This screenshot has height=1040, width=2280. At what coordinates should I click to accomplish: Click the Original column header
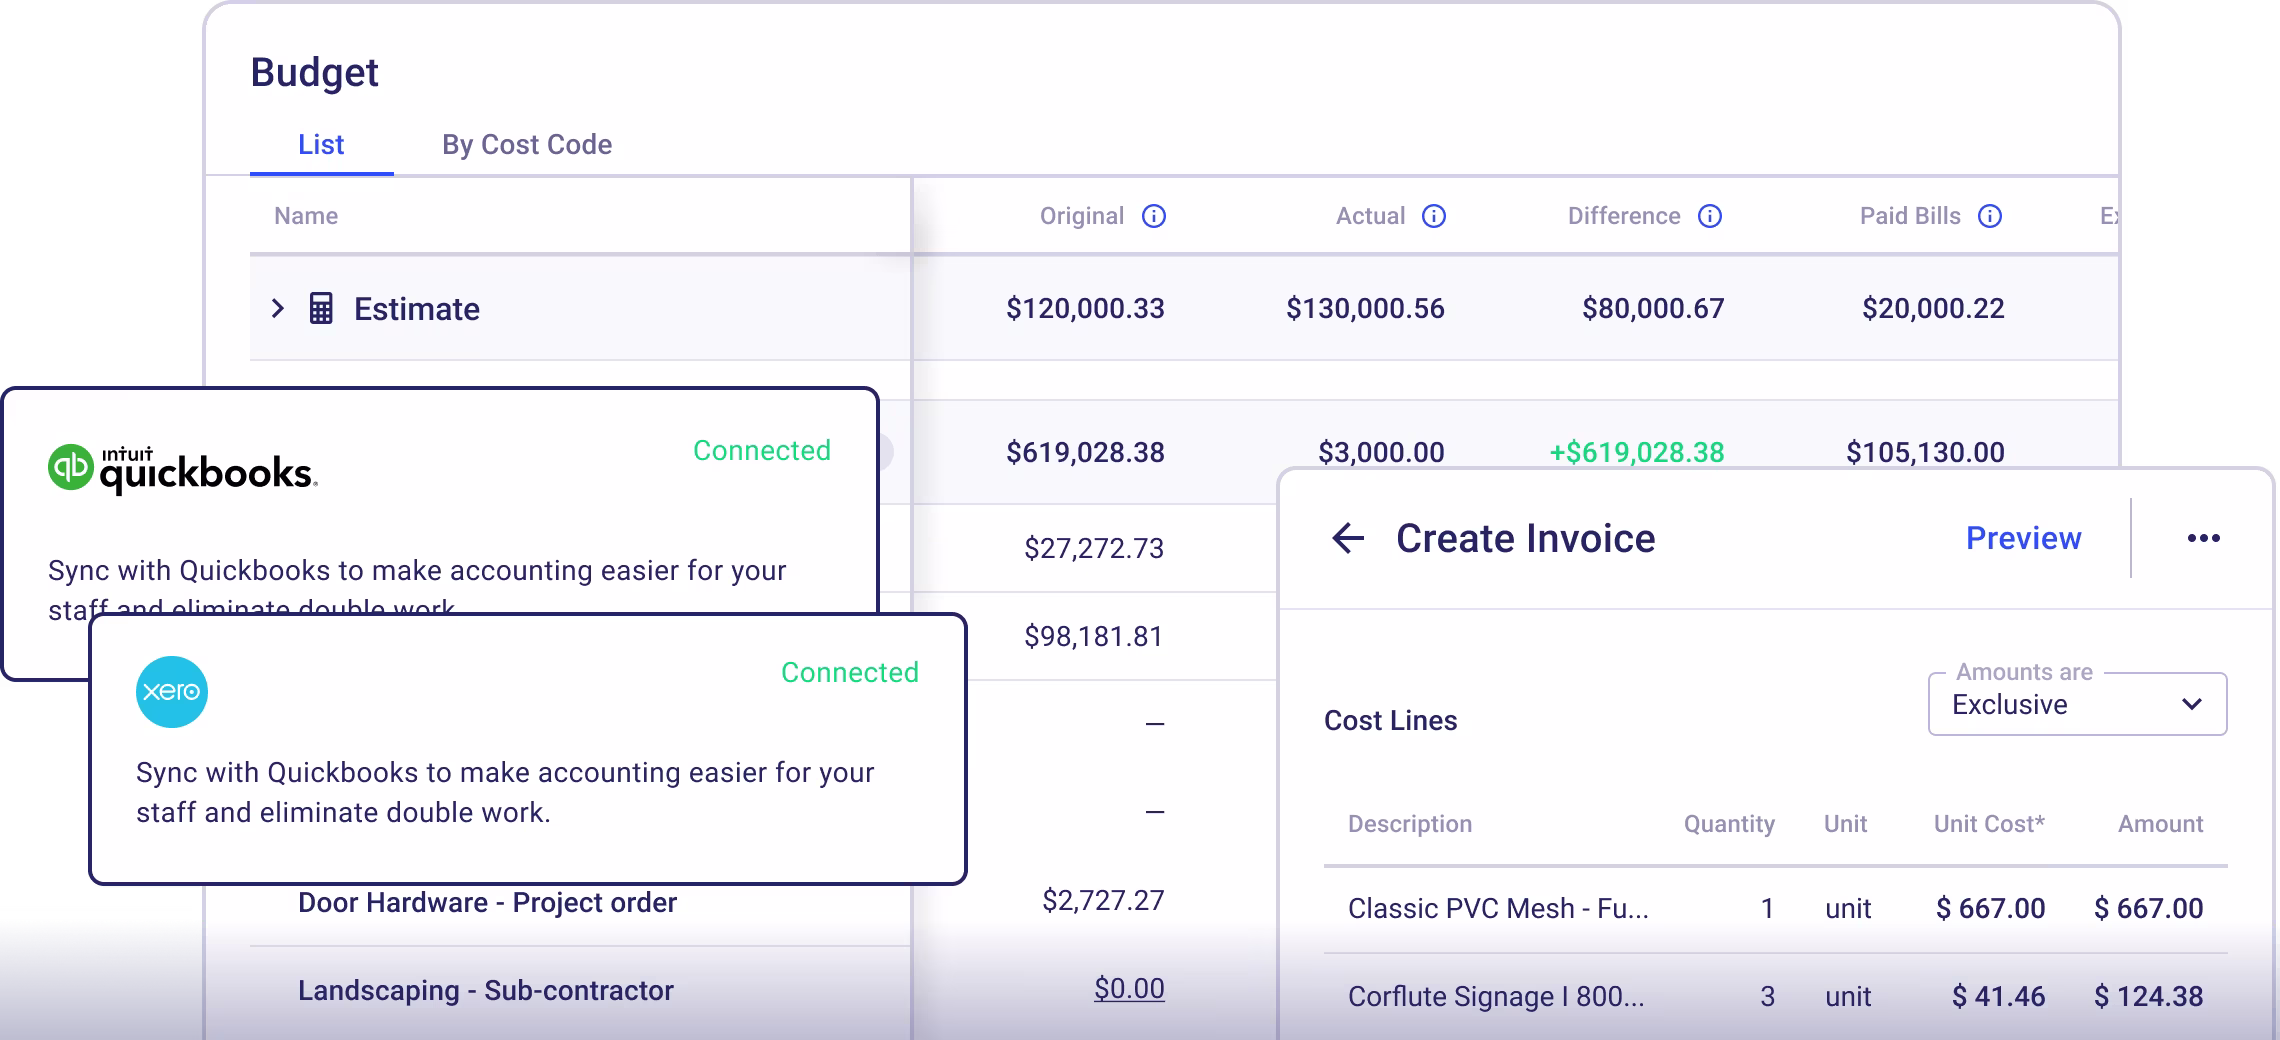click(x=1082, y=216)
